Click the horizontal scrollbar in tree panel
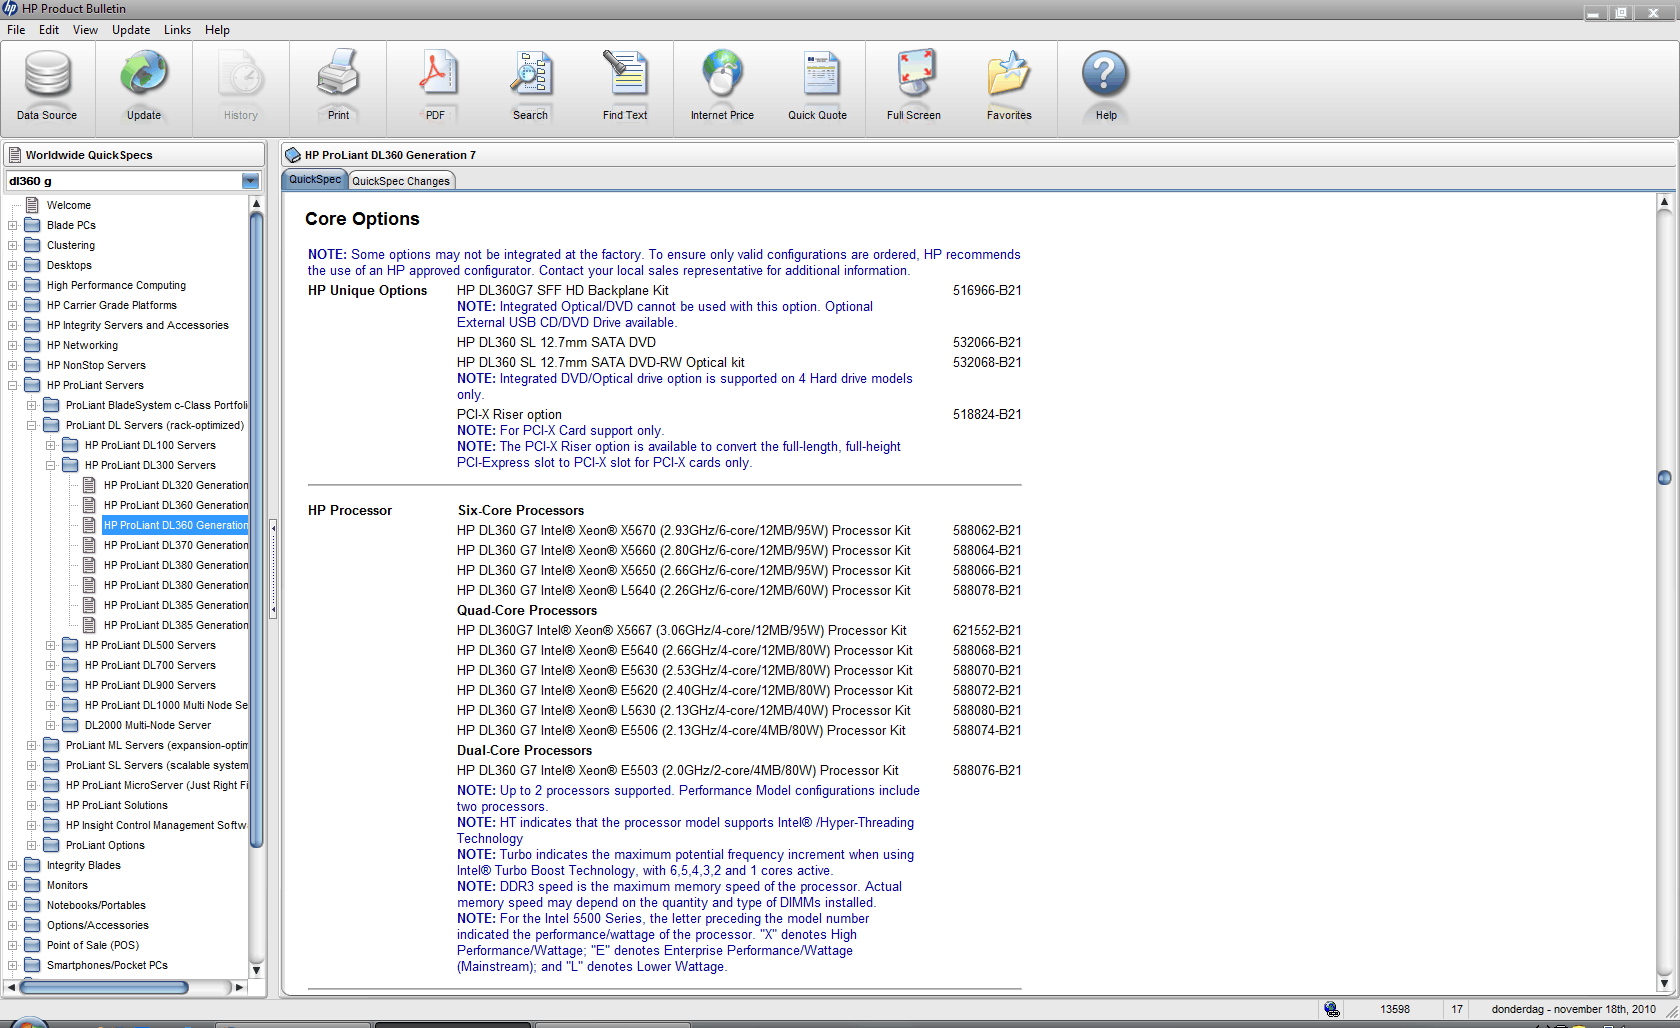1680x1028 pixels. click(105, 987)
